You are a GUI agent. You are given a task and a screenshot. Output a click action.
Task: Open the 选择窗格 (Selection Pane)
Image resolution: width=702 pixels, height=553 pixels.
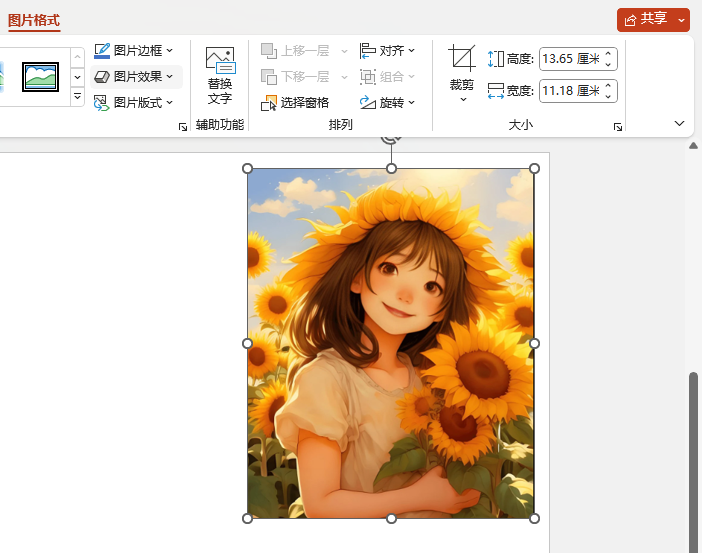tap(298, 102)
